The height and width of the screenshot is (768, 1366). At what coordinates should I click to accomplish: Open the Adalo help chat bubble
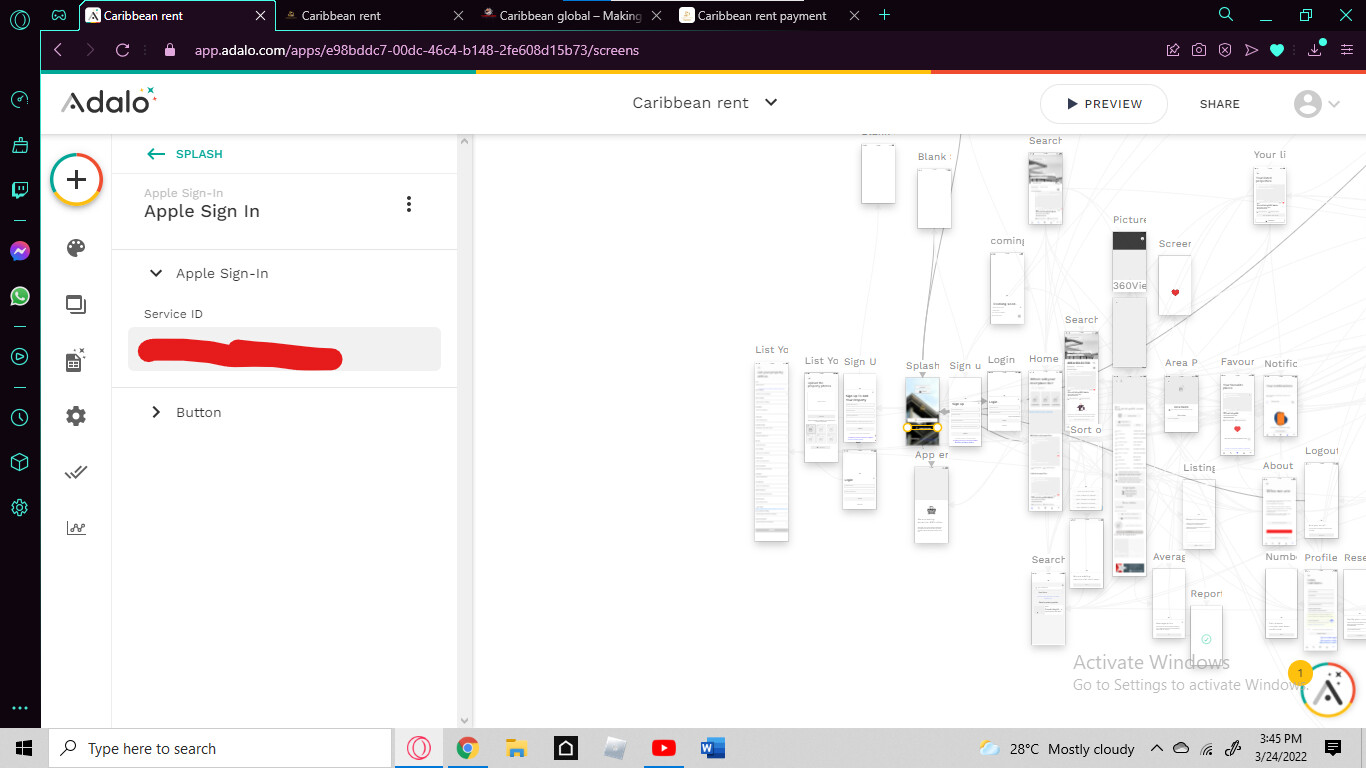tap(1328, 689)
